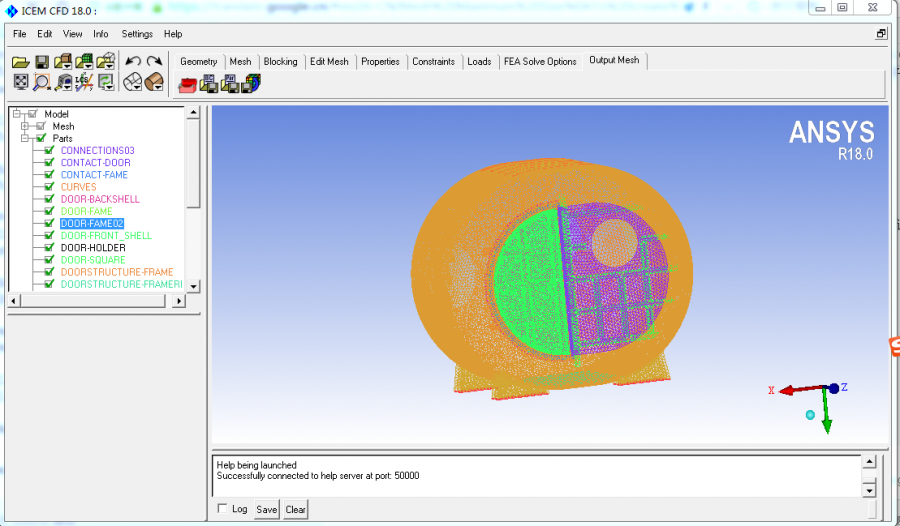Select the DOOR-FAME02 part in tree
The image size is (900, 526).
click(x=92, y=223)
